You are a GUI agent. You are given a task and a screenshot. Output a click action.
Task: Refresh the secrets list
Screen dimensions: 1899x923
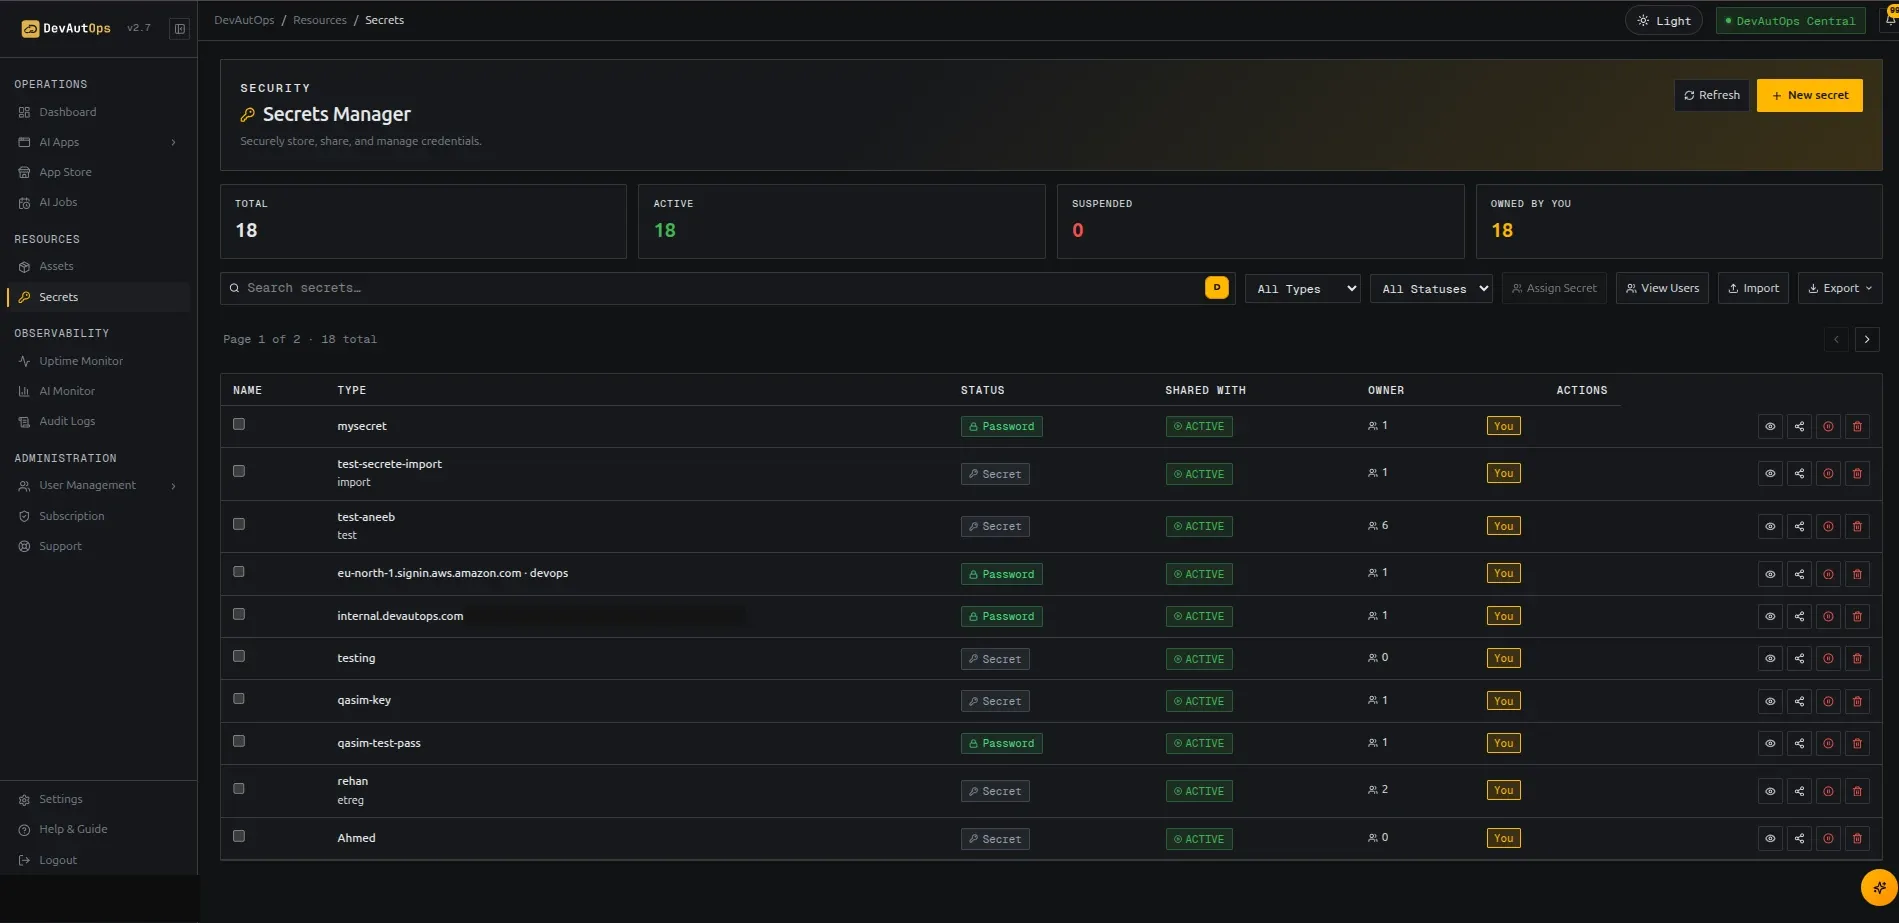point(1711,95)
